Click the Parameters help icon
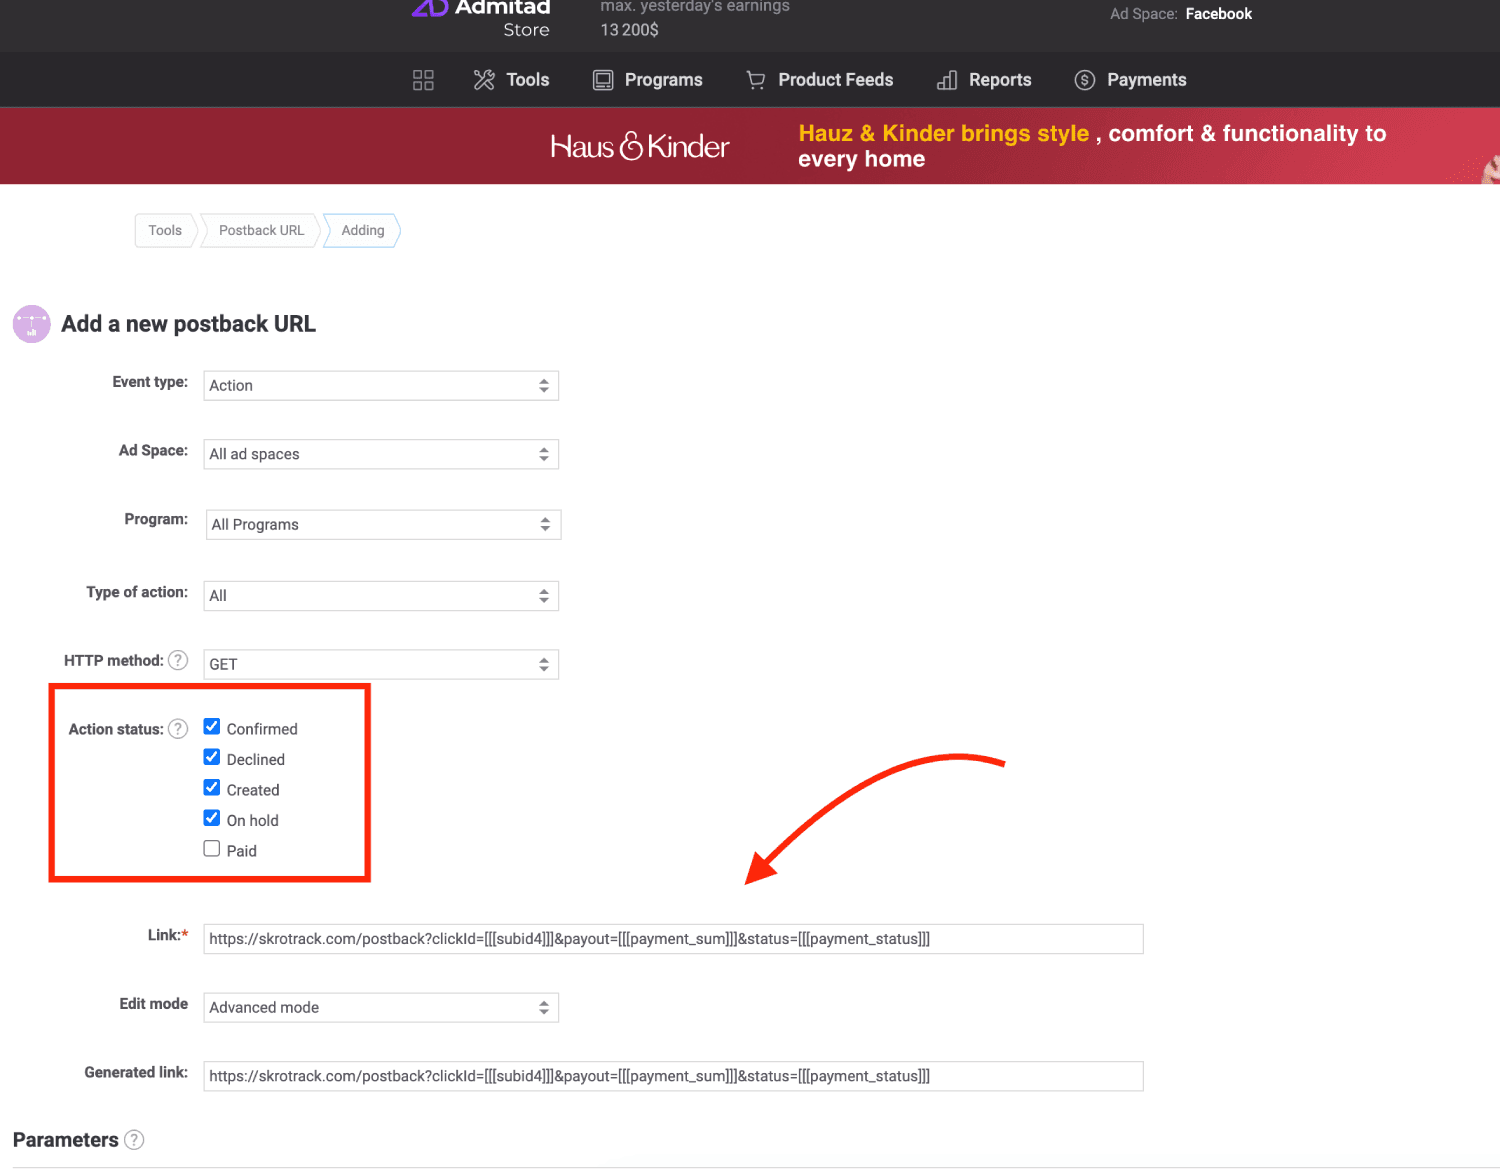The height and width of the screenshot is (1169, 1500). (134, 1140)
